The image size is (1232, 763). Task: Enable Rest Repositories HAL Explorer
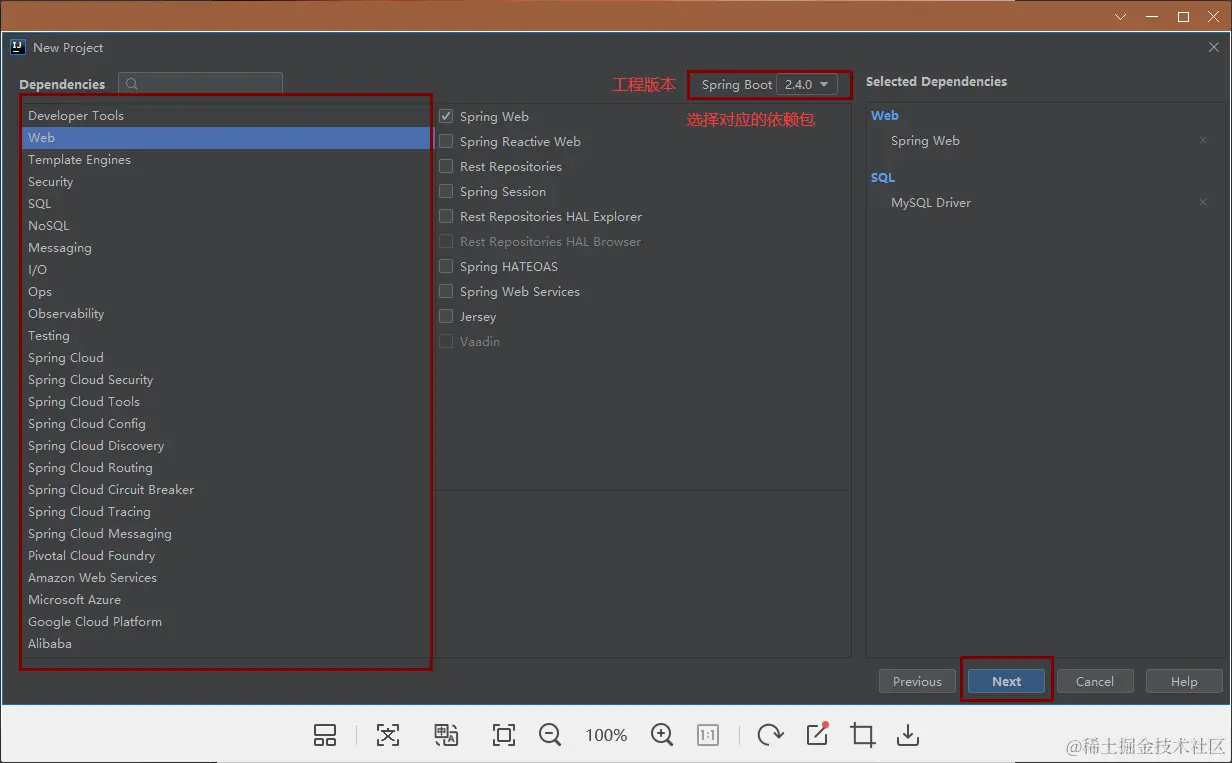click(x=446, y=216)
